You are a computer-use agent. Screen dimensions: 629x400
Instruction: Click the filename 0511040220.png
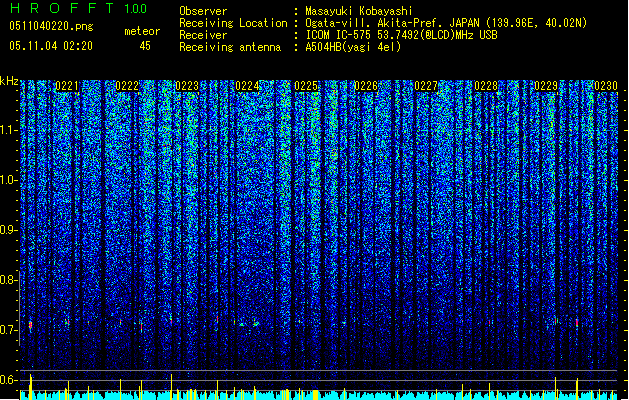(51, 26)
